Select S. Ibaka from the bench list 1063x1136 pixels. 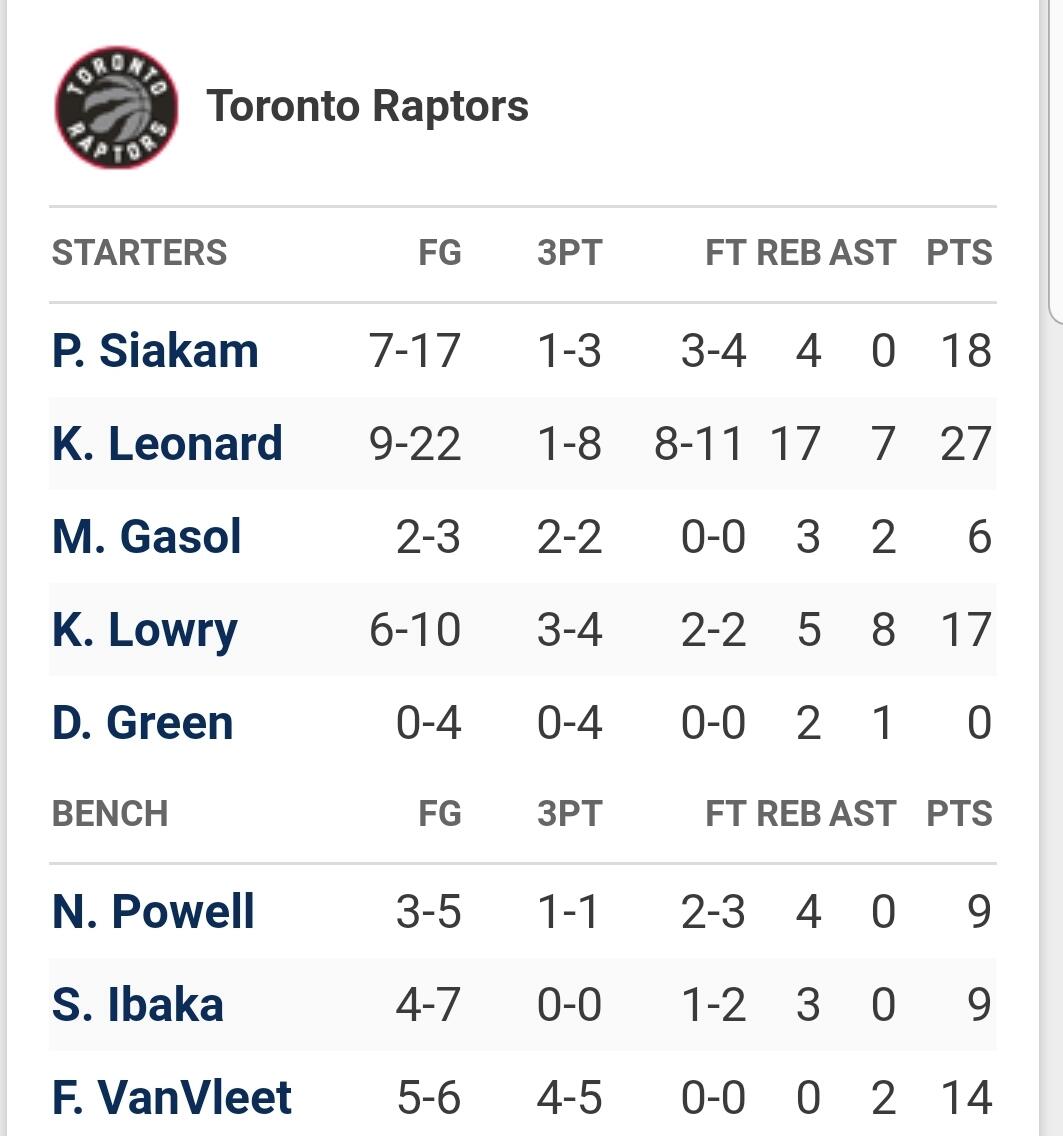[138, 1005]
